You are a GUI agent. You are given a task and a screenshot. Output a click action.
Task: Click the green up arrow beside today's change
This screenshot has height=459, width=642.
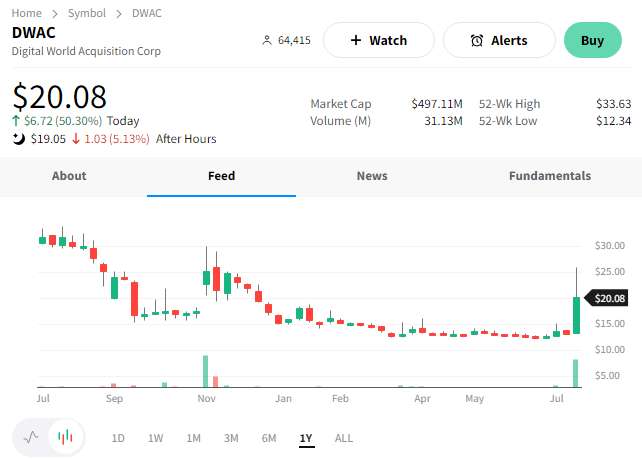[x=16, y=121]
